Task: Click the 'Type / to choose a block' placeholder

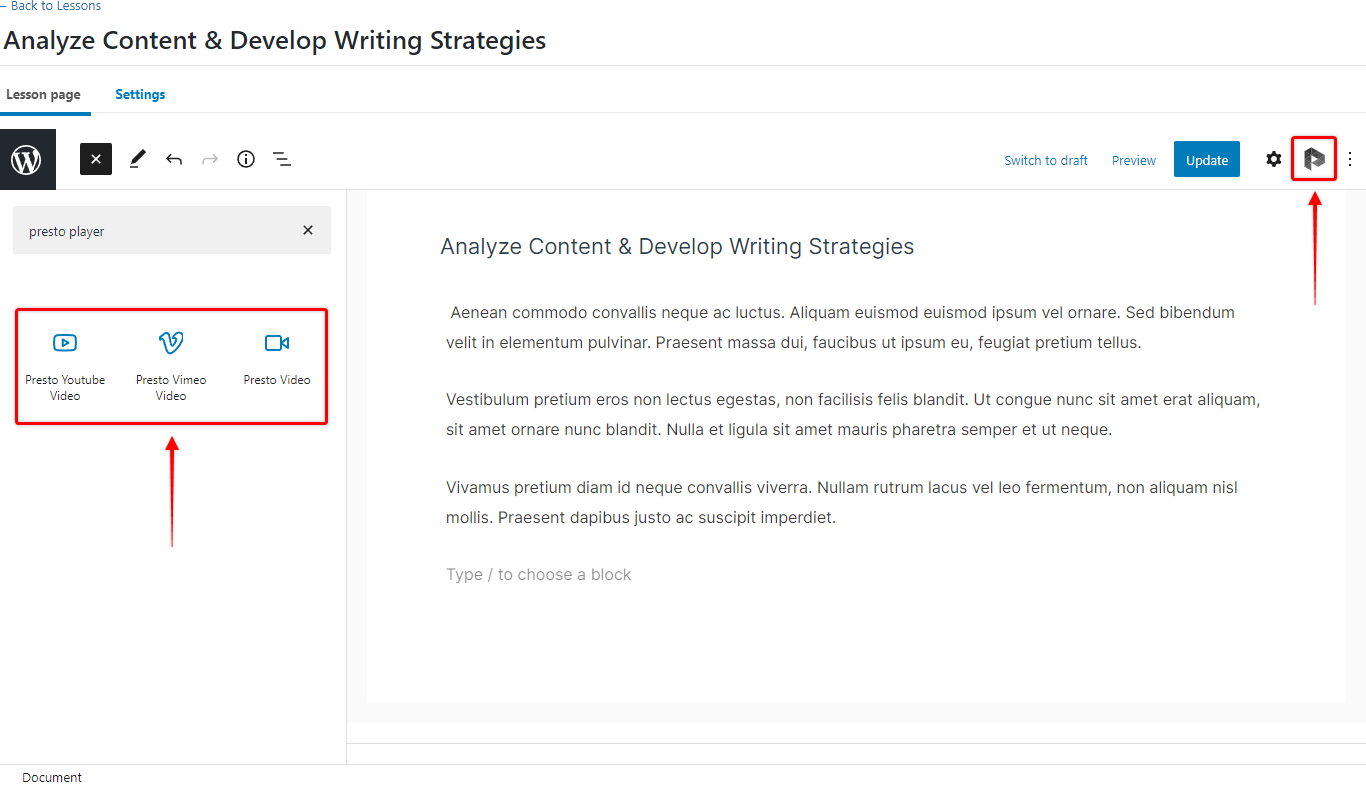Action: pos(539,574)
